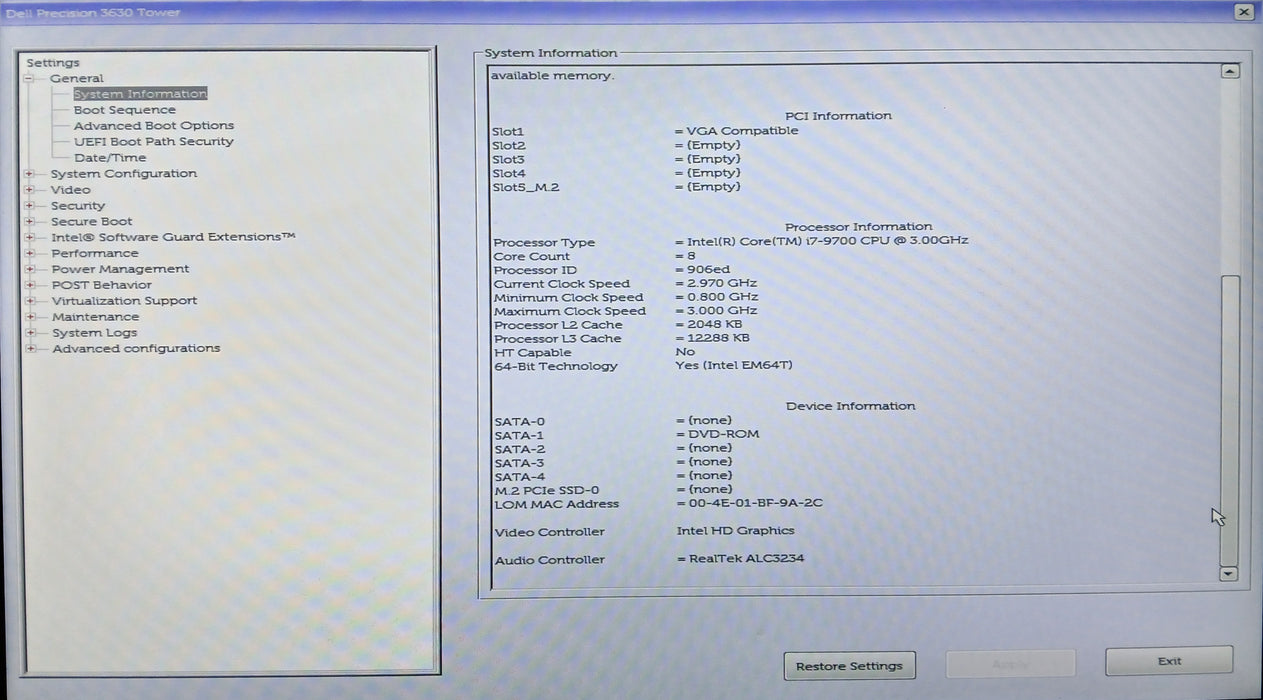Open Date/Time settings
The height and width of the screenshot is (700, 1263).
pos(110,158)
